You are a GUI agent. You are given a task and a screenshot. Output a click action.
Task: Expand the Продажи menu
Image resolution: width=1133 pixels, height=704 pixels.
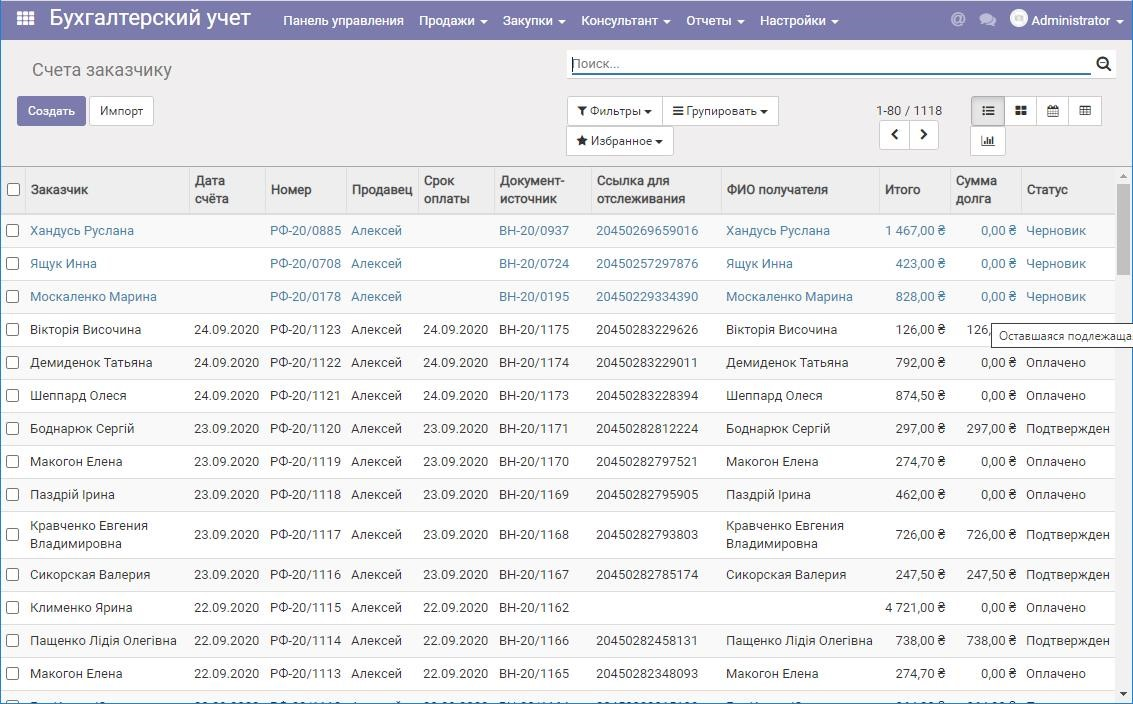tap(453, 21)
